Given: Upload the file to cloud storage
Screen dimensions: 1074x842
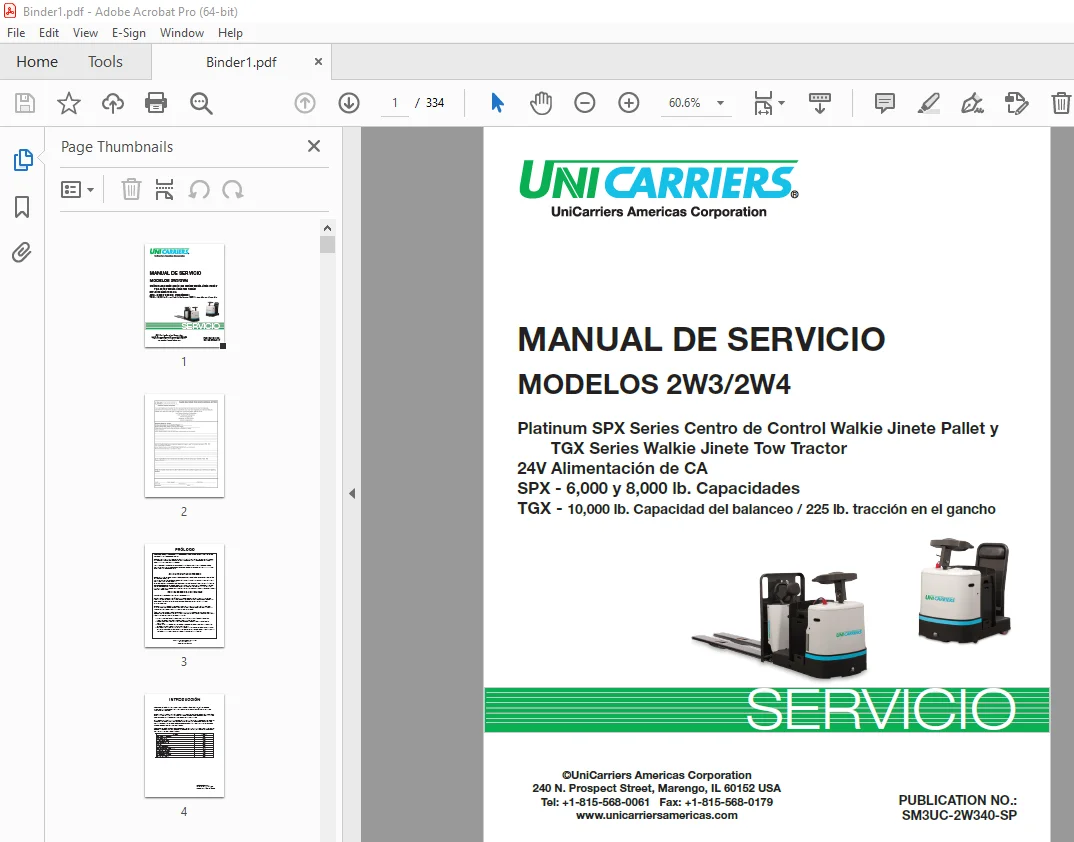Looking at the screenshot, I should 113,103.
